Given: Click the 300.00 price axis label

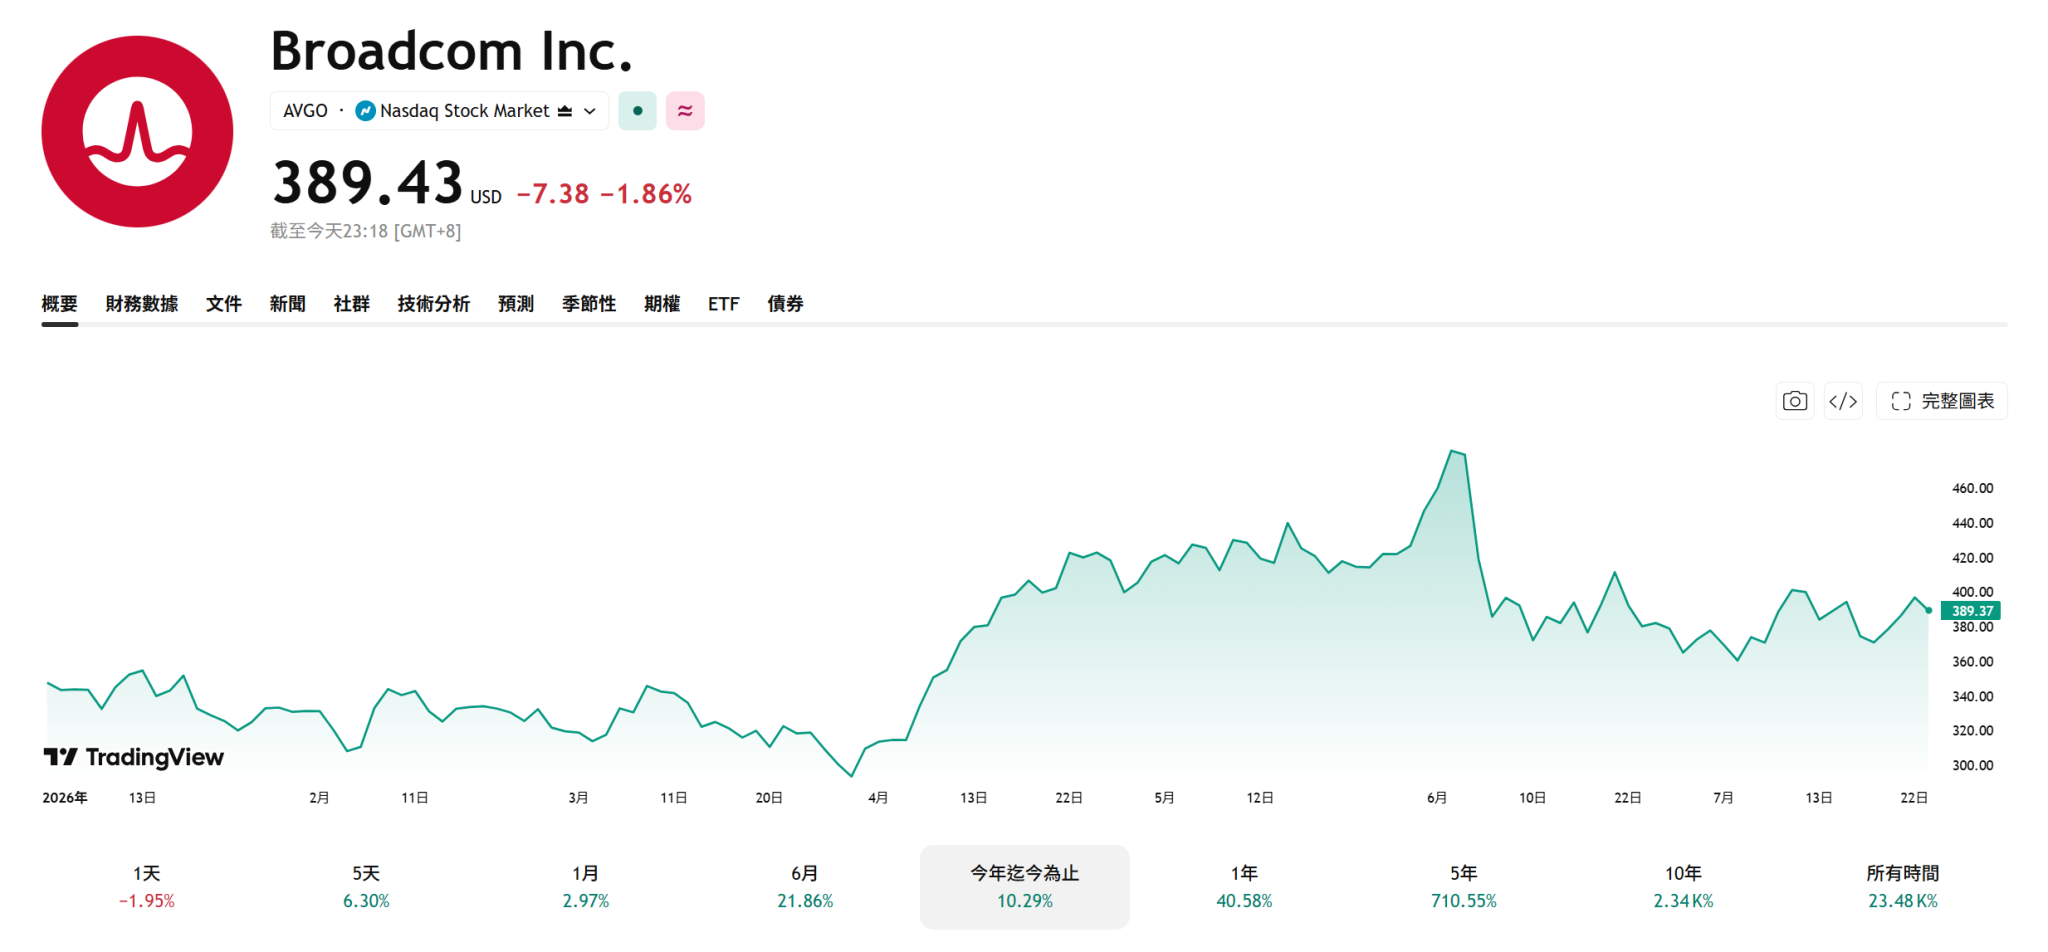Looking at the screenshot, I should point(1972,765).
